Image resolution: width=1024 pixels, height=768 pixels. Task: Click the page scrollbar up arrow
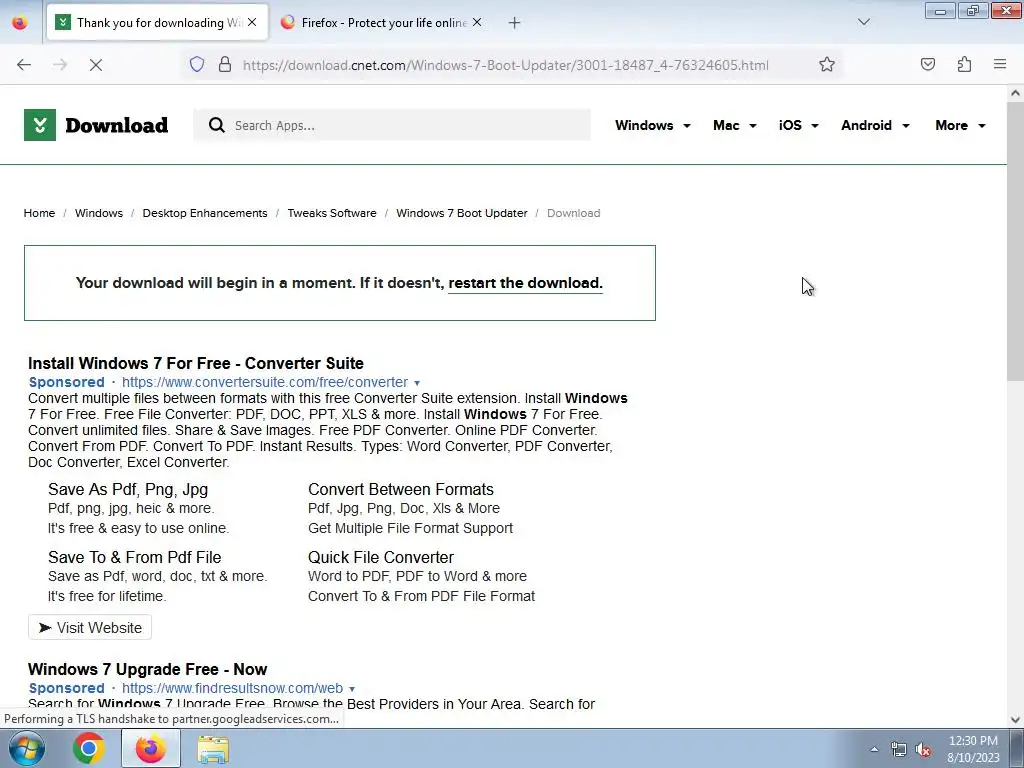click(1015, 93)
